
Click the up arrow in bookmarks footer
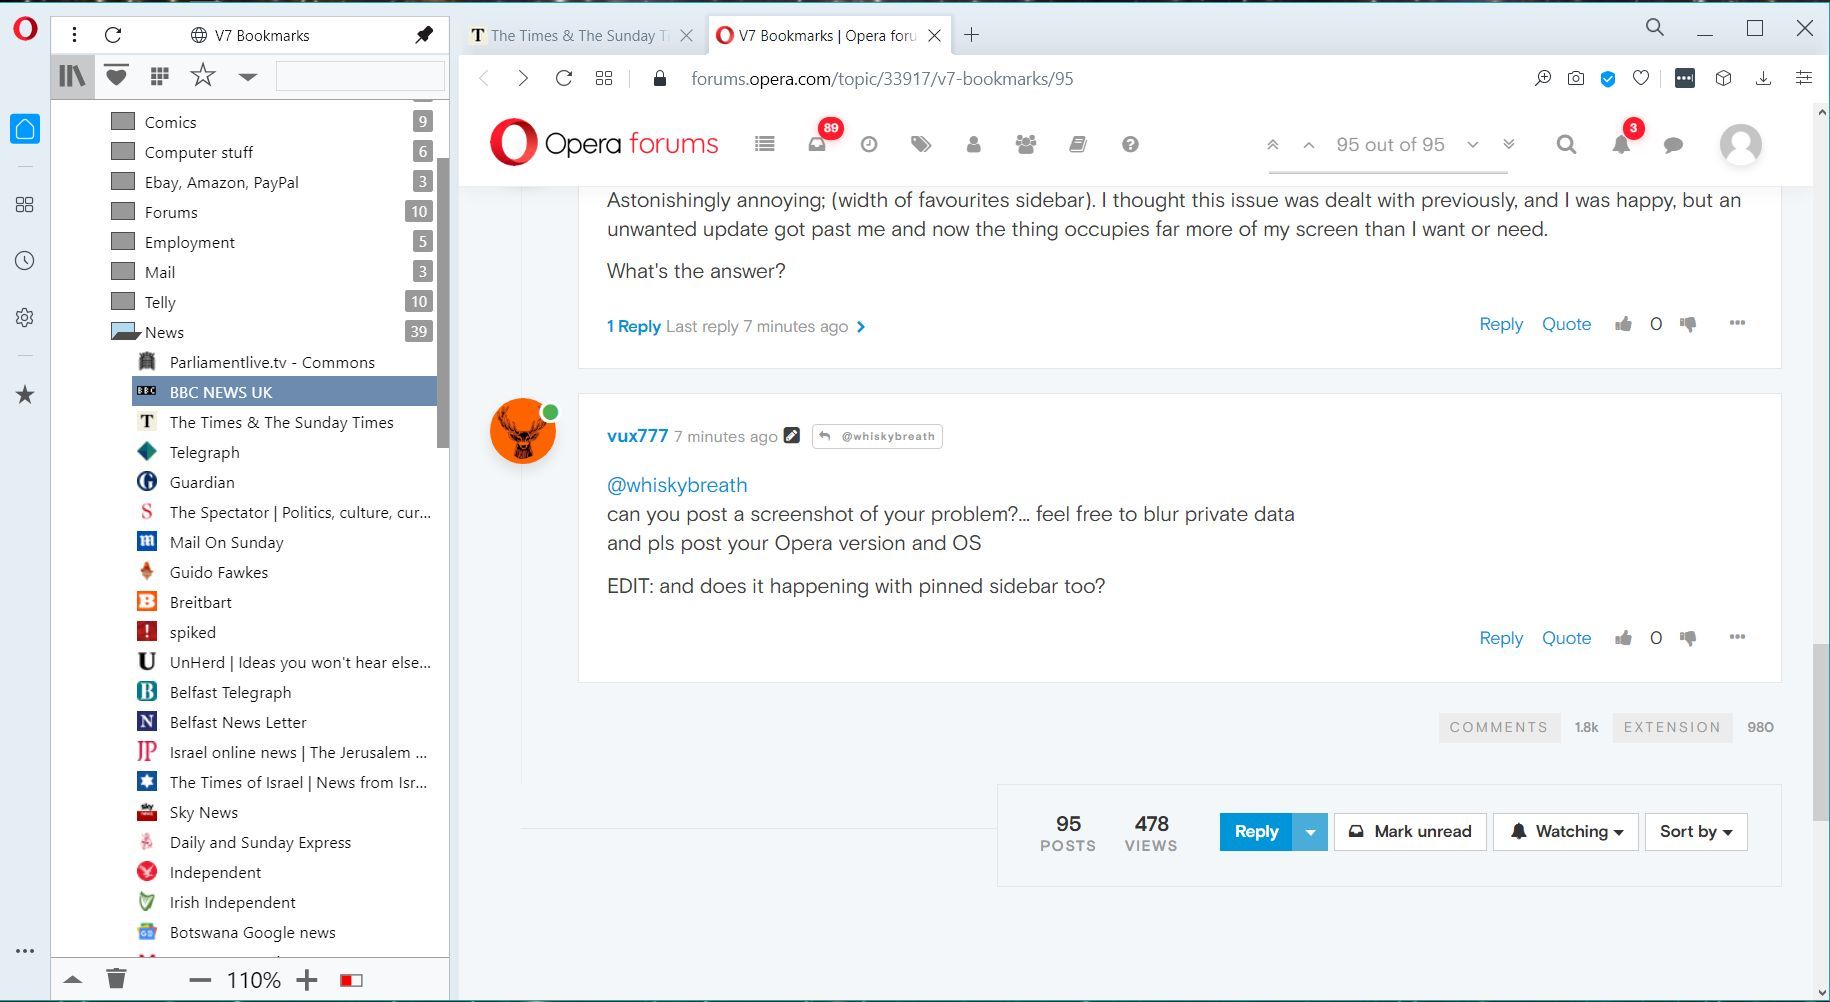pos(73,980)
